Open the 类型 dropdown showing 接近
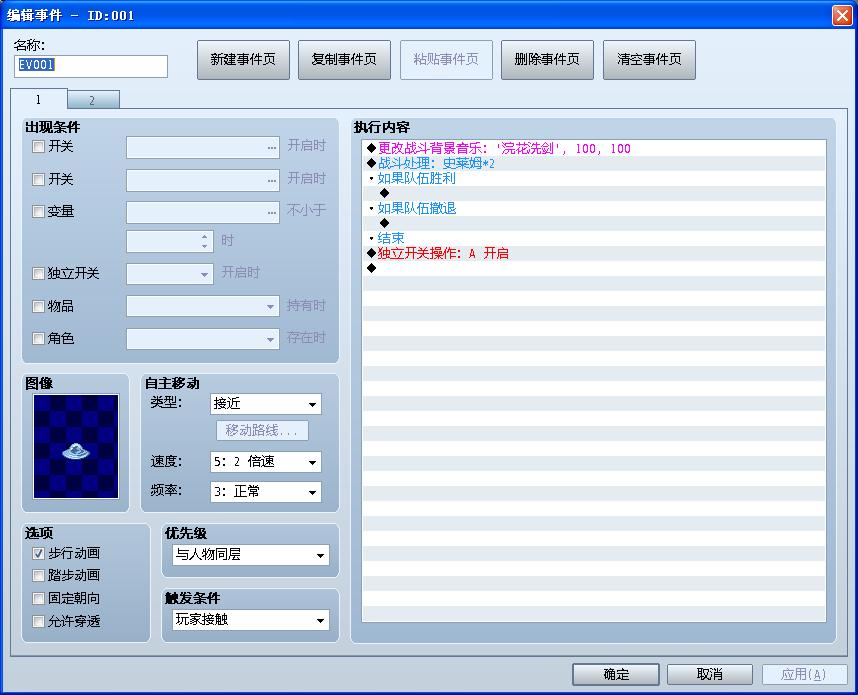858x695 pixels. tap(265, 404)
